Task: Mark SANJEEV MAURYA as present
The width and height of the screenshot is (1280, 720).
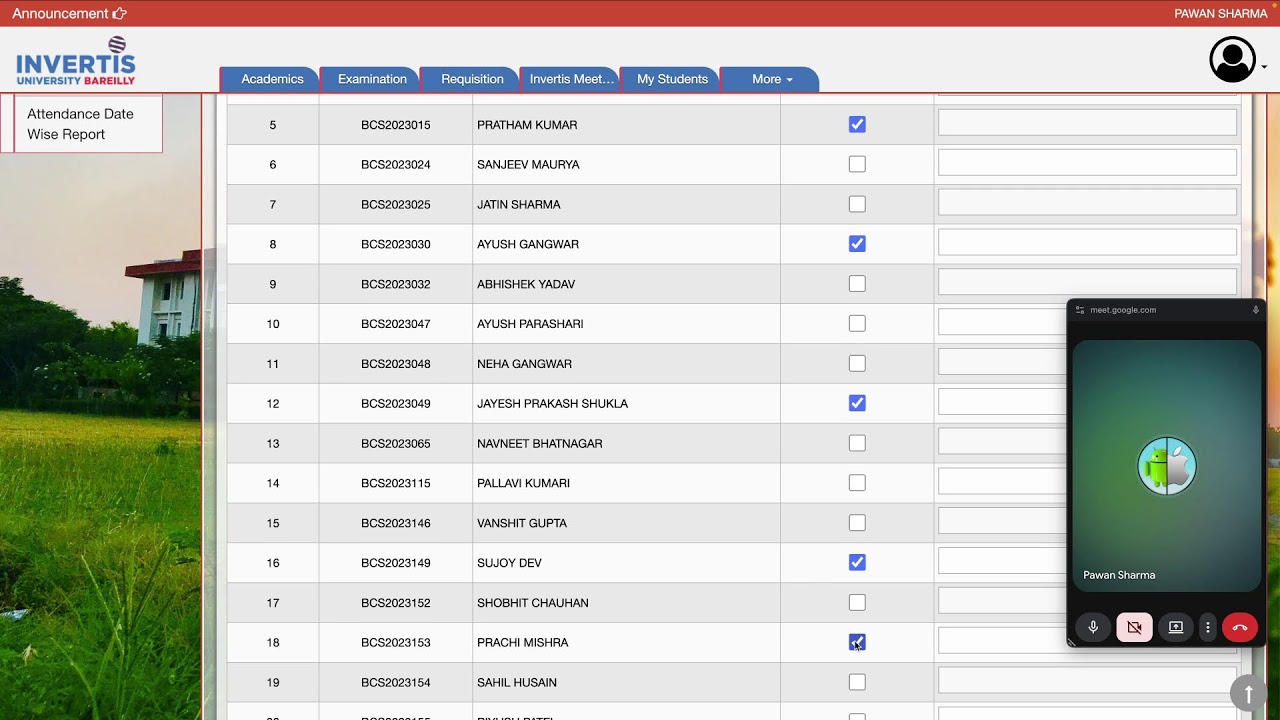Action: point(857,164)
